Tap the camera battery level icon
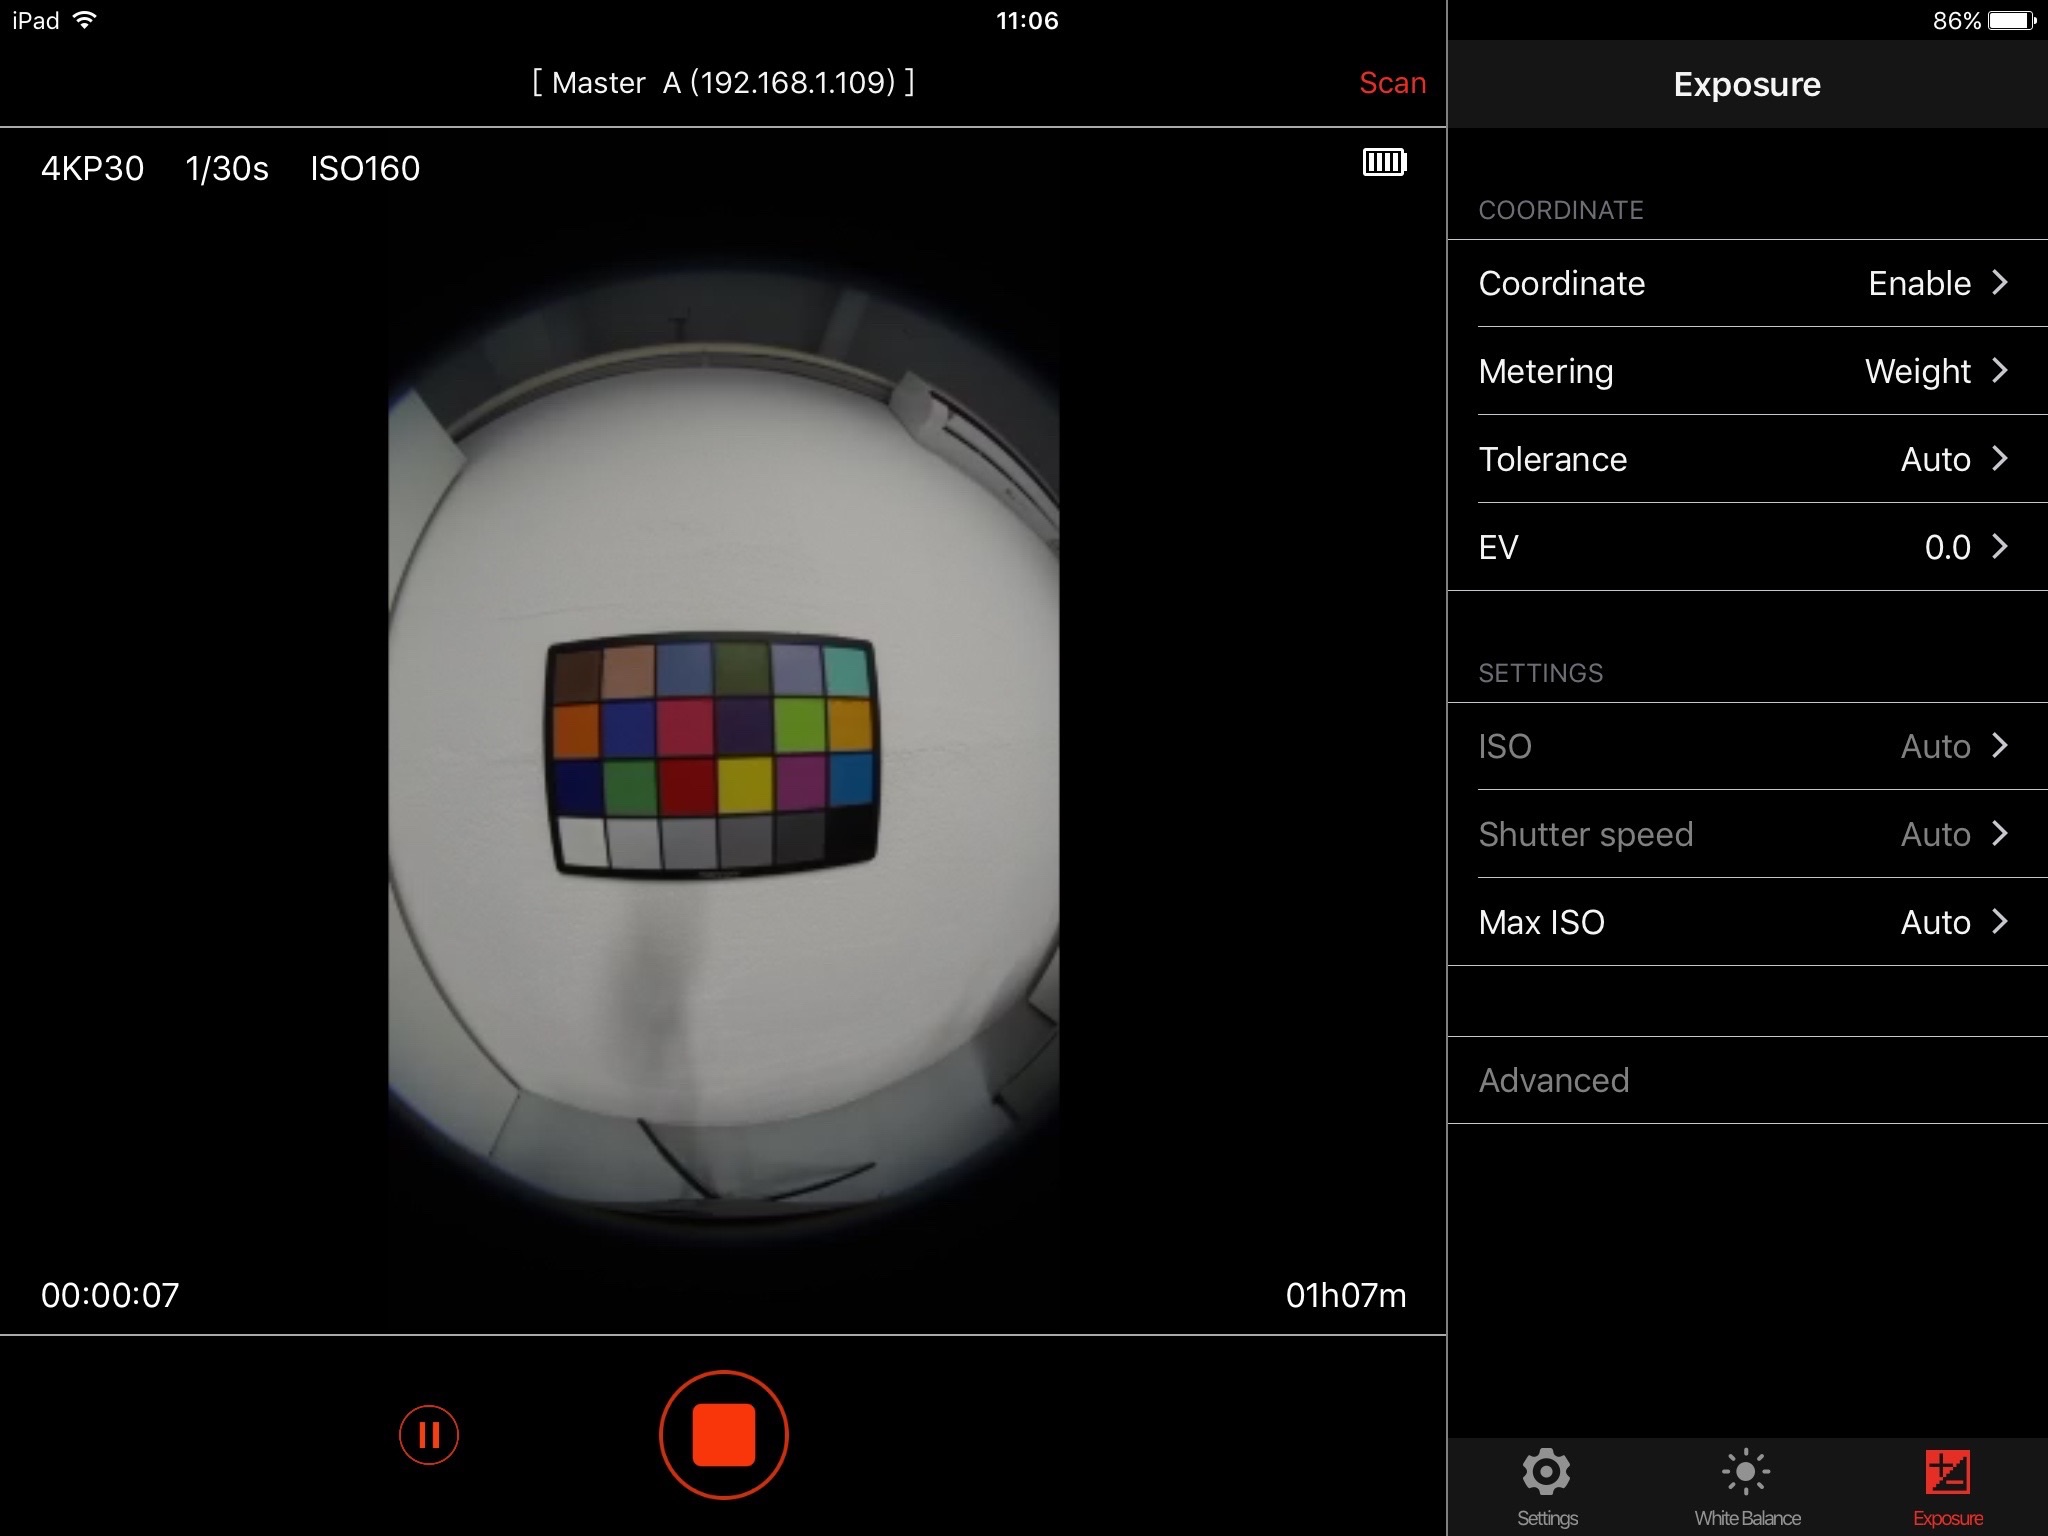 pyautogui.click(x=1385, y=162)
